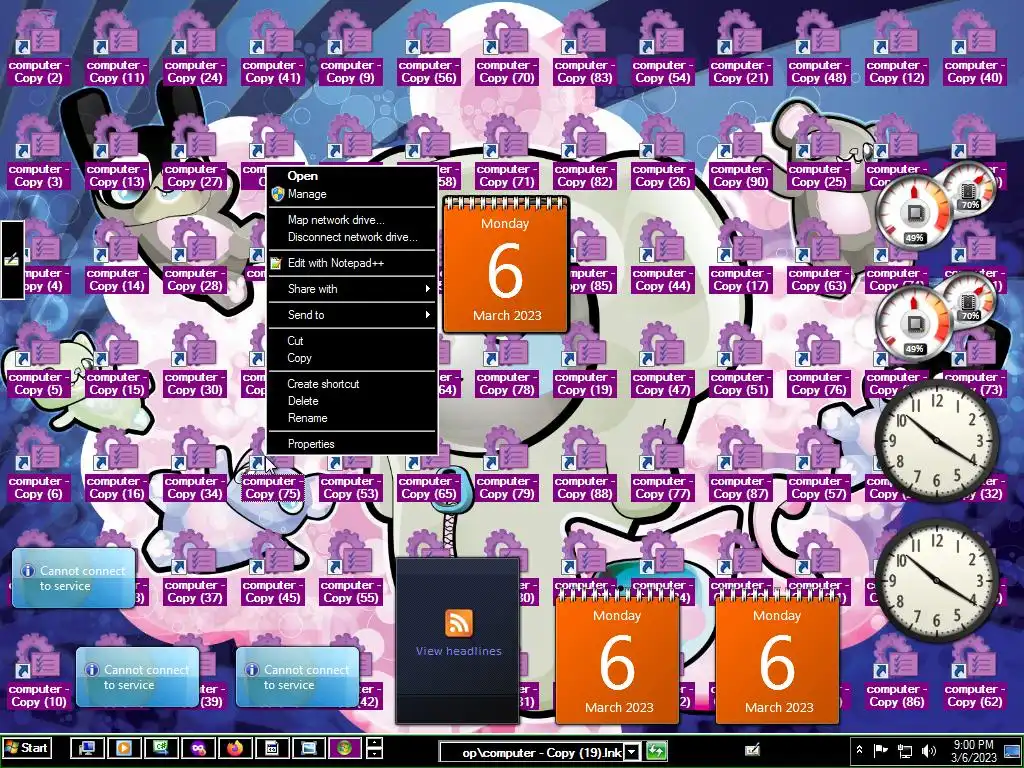Select computer - Copy (44) desktop icon
1024x768 pixels.
click(x=662, y=257)
